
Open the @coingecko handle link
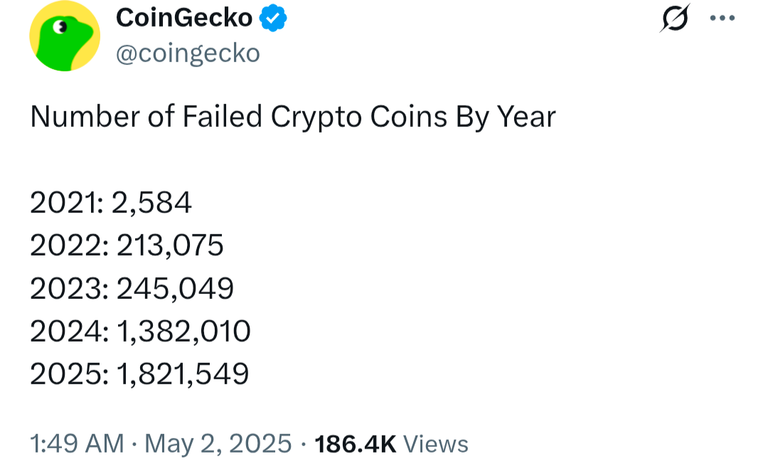188,53
